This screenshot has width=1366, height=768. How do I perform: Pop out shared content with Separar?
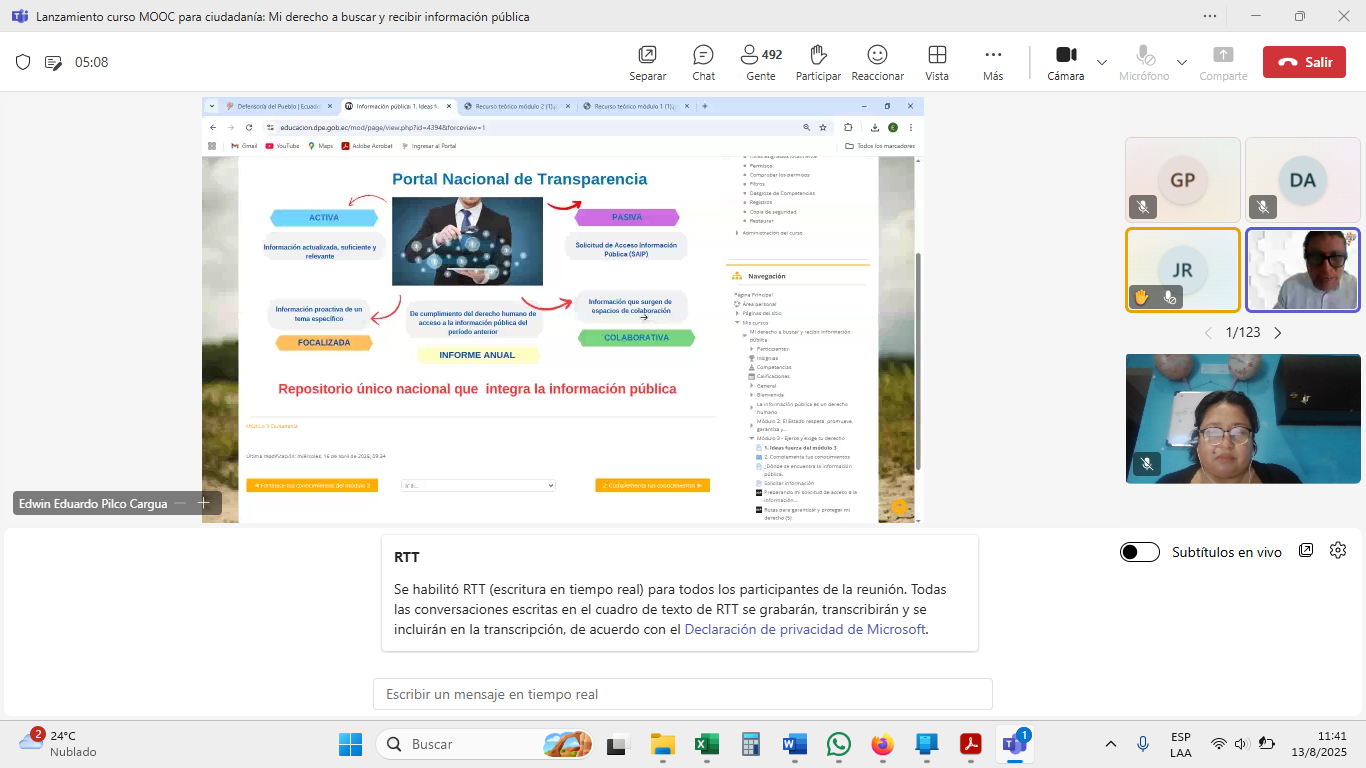pyautogui.click(x=647, y=62)
